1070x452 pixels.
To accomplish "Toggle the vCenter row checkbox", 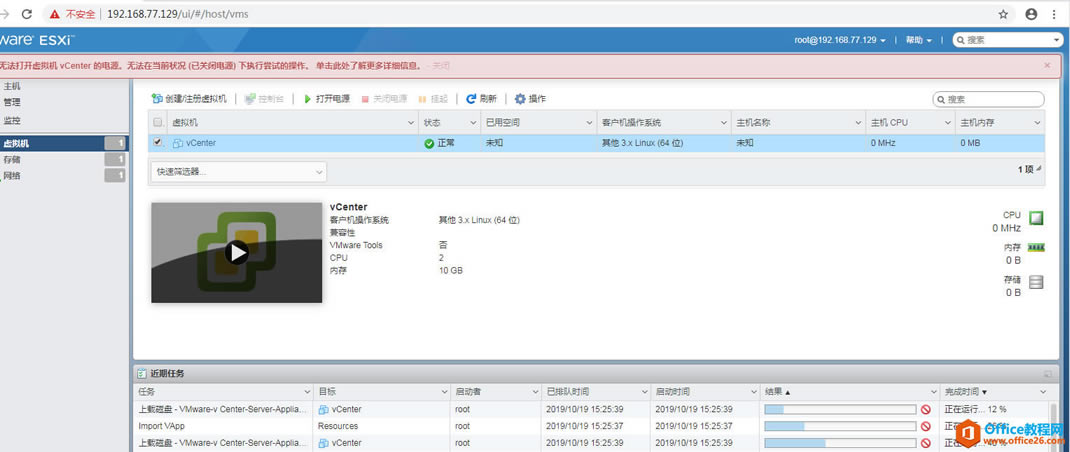I will tap(158, 142).
